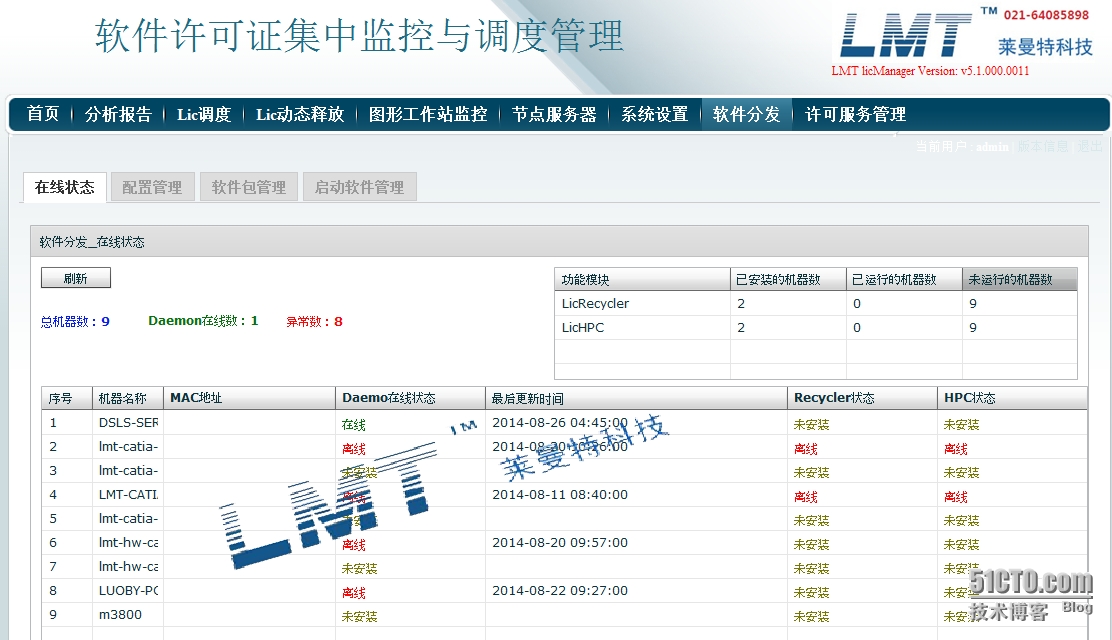The image size is (1112, 640).
Task: Click timestamp 2014-08-22 09:27:00
Action: pos(560,590)
